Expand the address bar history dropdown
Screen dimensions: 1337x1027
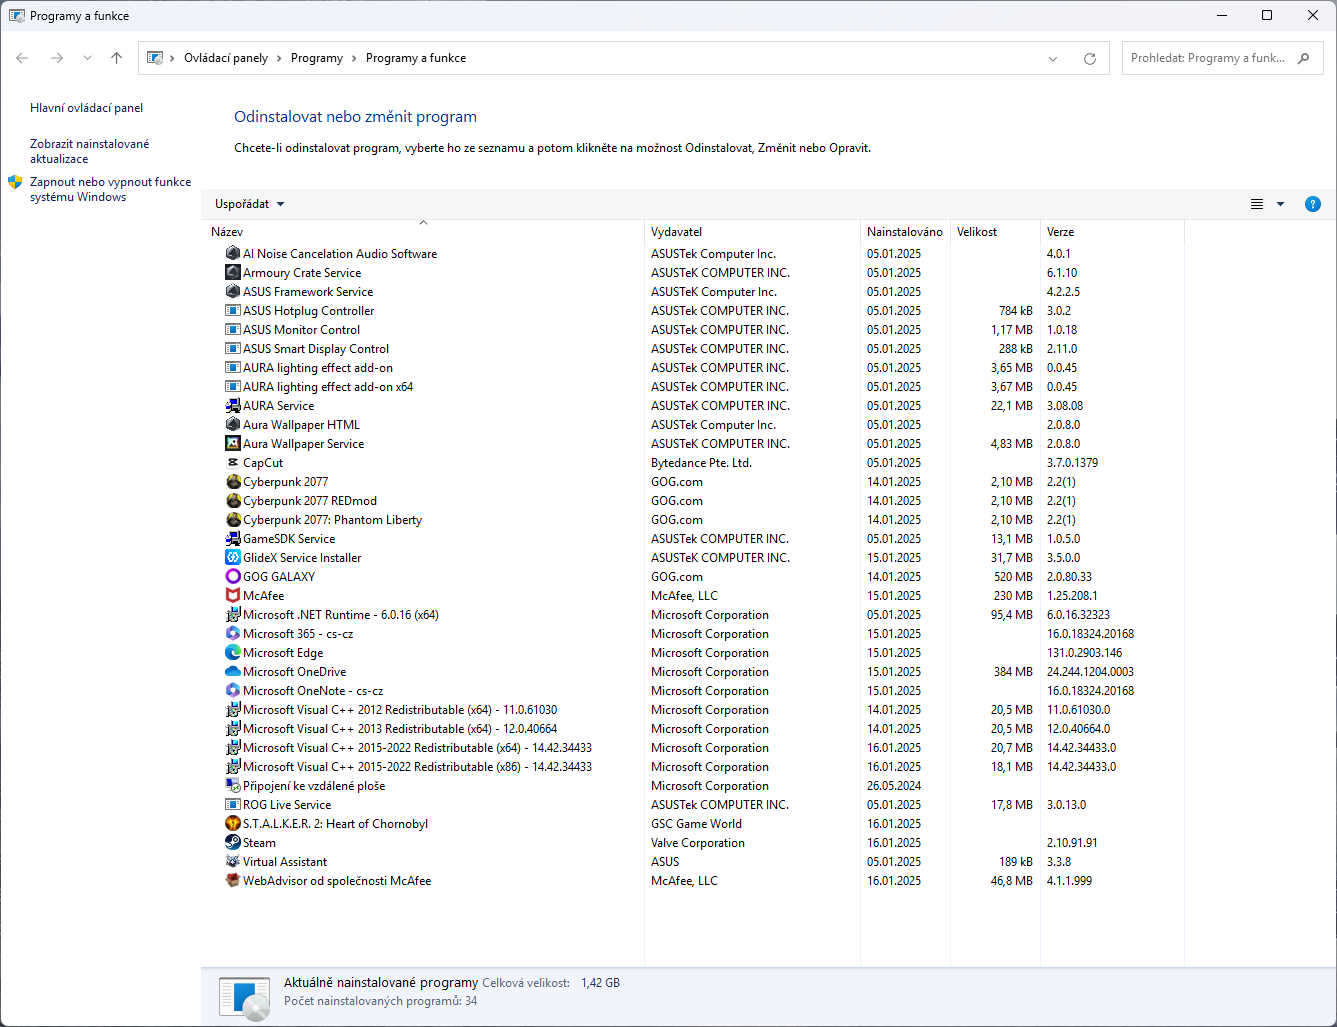point(1053,59)
